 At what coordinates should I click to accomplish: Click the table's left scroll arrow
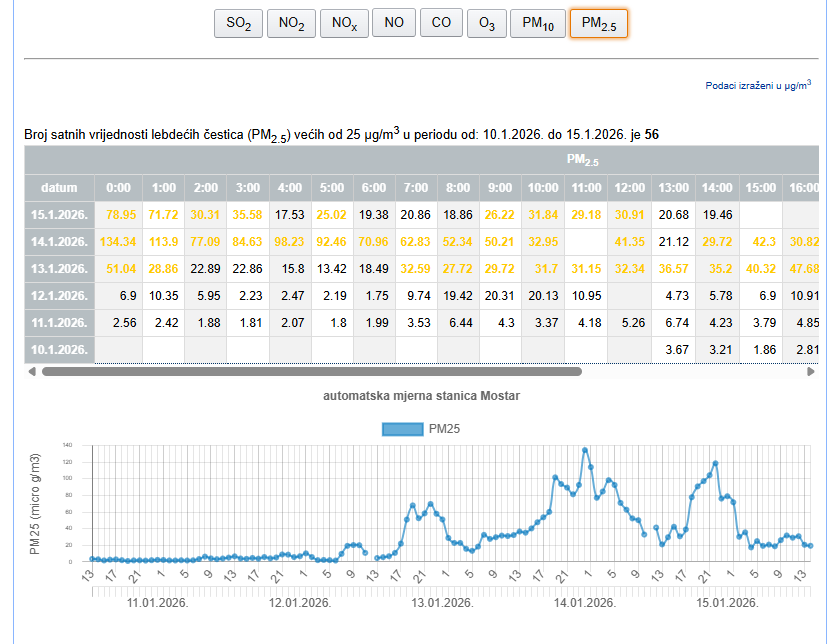(x=31, y=371)
